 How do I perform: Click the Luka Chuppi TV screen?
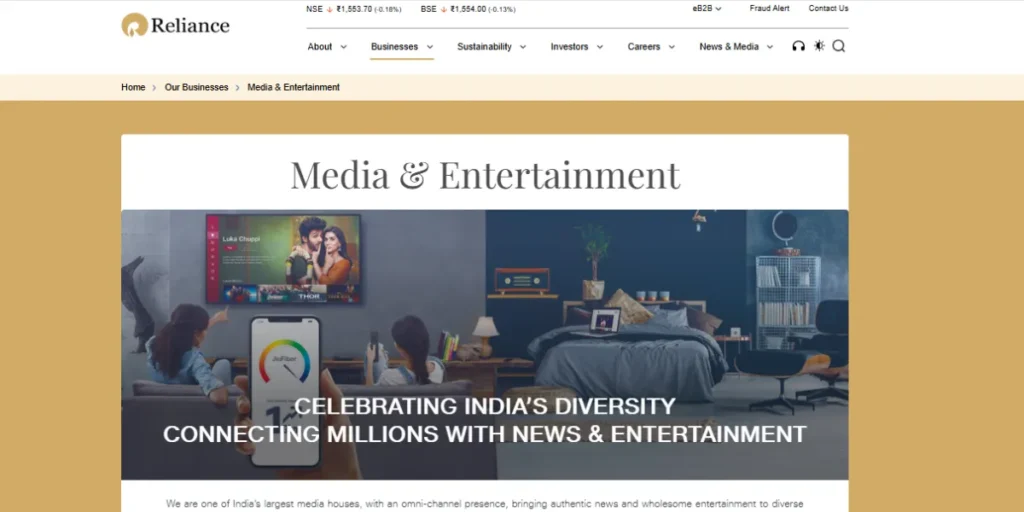pos(283,259)
